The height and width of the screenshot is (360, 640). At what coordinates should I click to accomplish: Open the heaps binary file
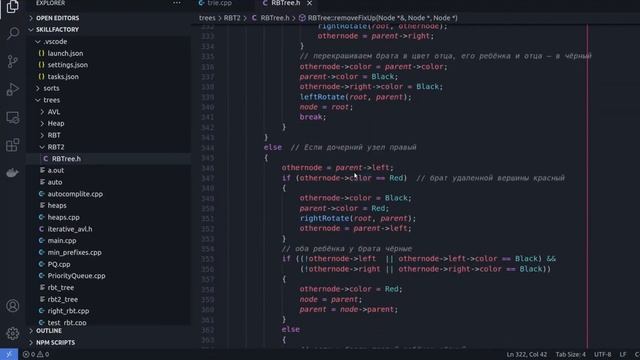pyautogui.click(x=57, y=206)
